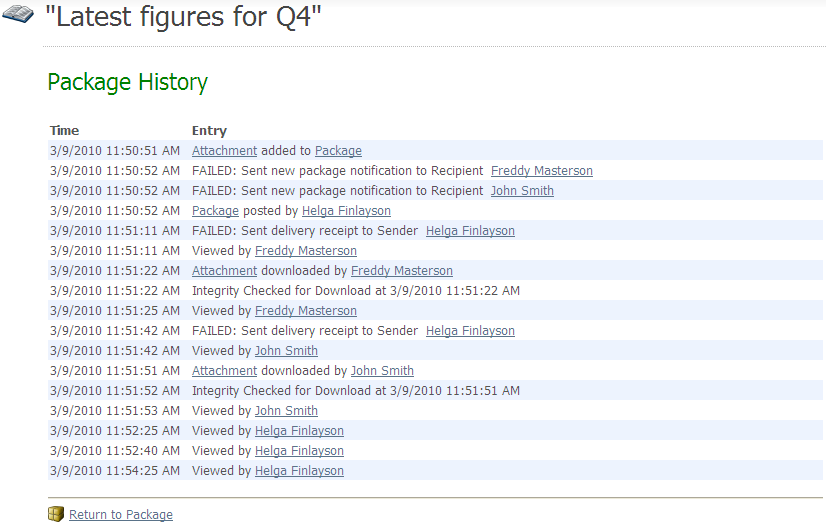Open John Smith link in 'downloaded by' row
This screenshot has height=525, width=826.
382,371
